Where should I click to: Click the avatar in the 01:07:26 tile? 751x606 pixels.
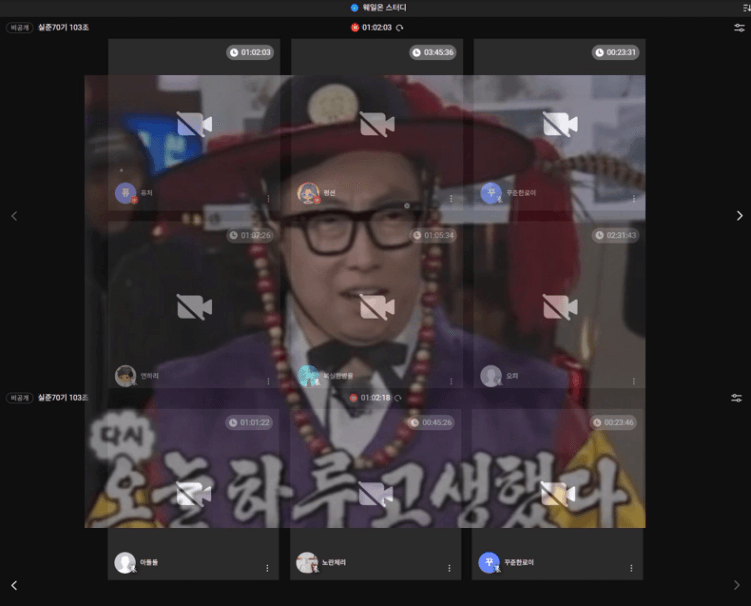pyautogui.click(x=125, y=376)
